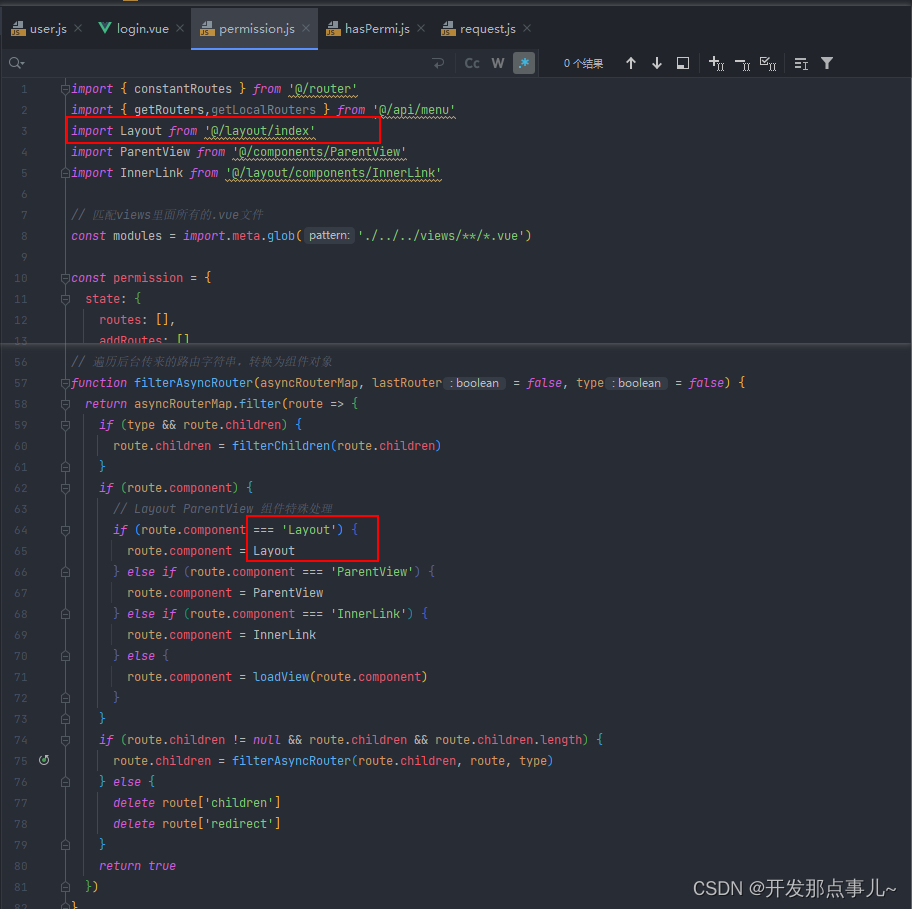This screenshot has width=912, height=909.
Task: Add selection for next occurrence icon
Action: (x=716, y=63)
